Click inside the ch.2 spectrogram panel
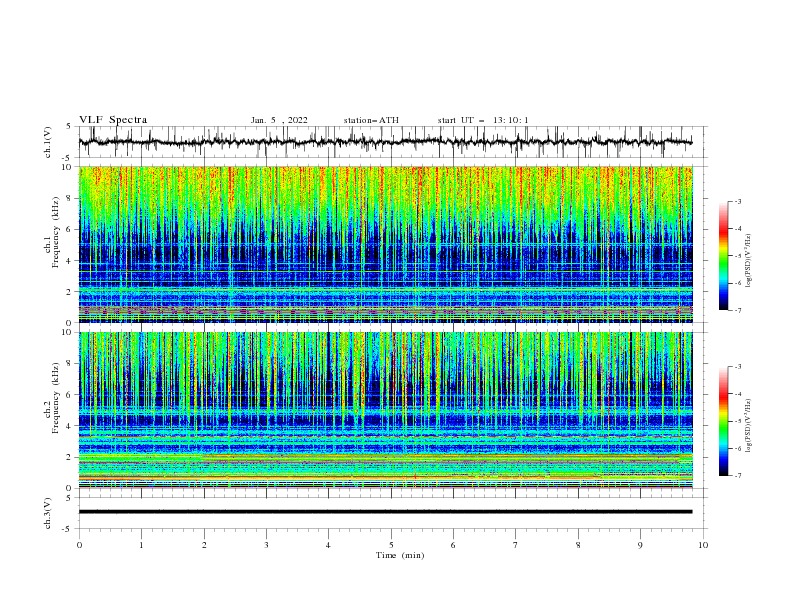This screenshot has width=792, height=612. click(385, 410)
